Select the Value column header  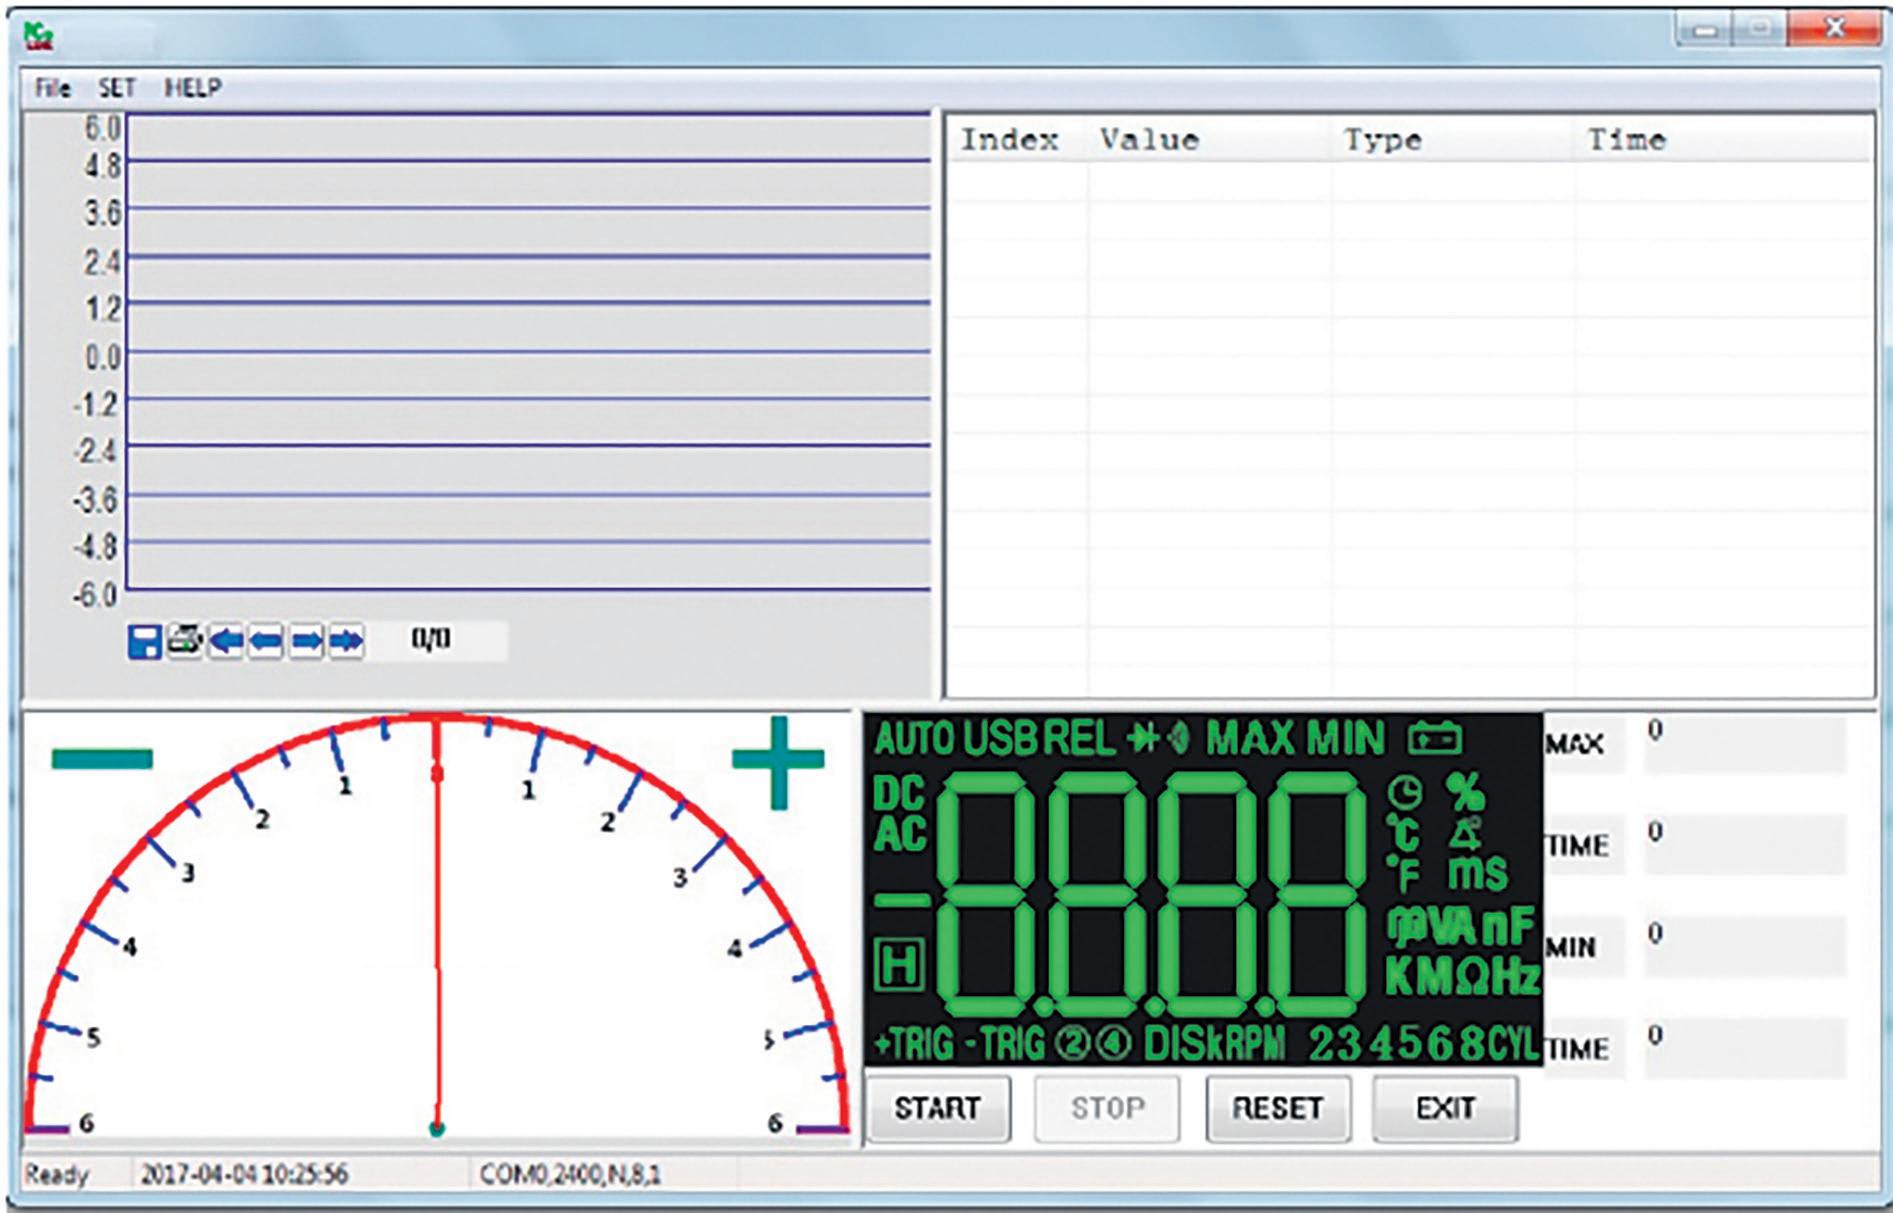click(x=1150, y=140)
